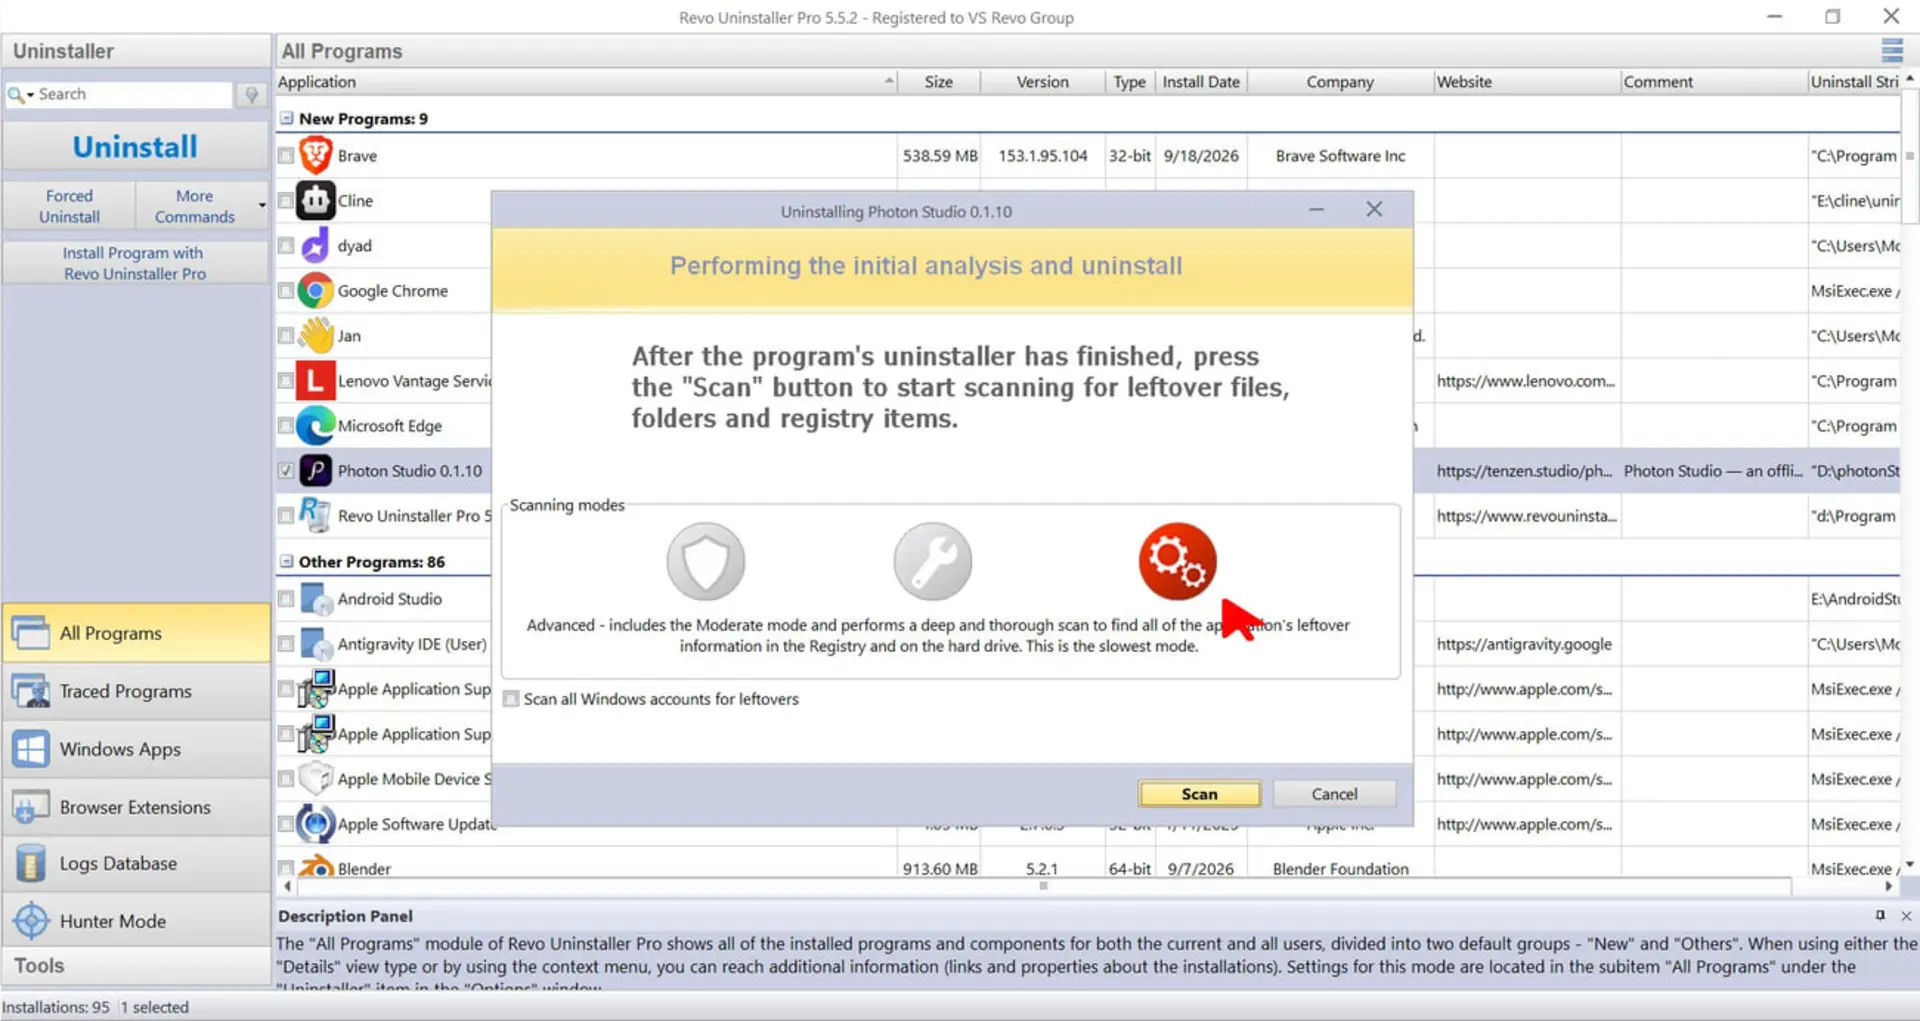Viewport: 1920px width, 1021px height.
Task: Check the Android Studio checkbox
Action: point(286,599)
